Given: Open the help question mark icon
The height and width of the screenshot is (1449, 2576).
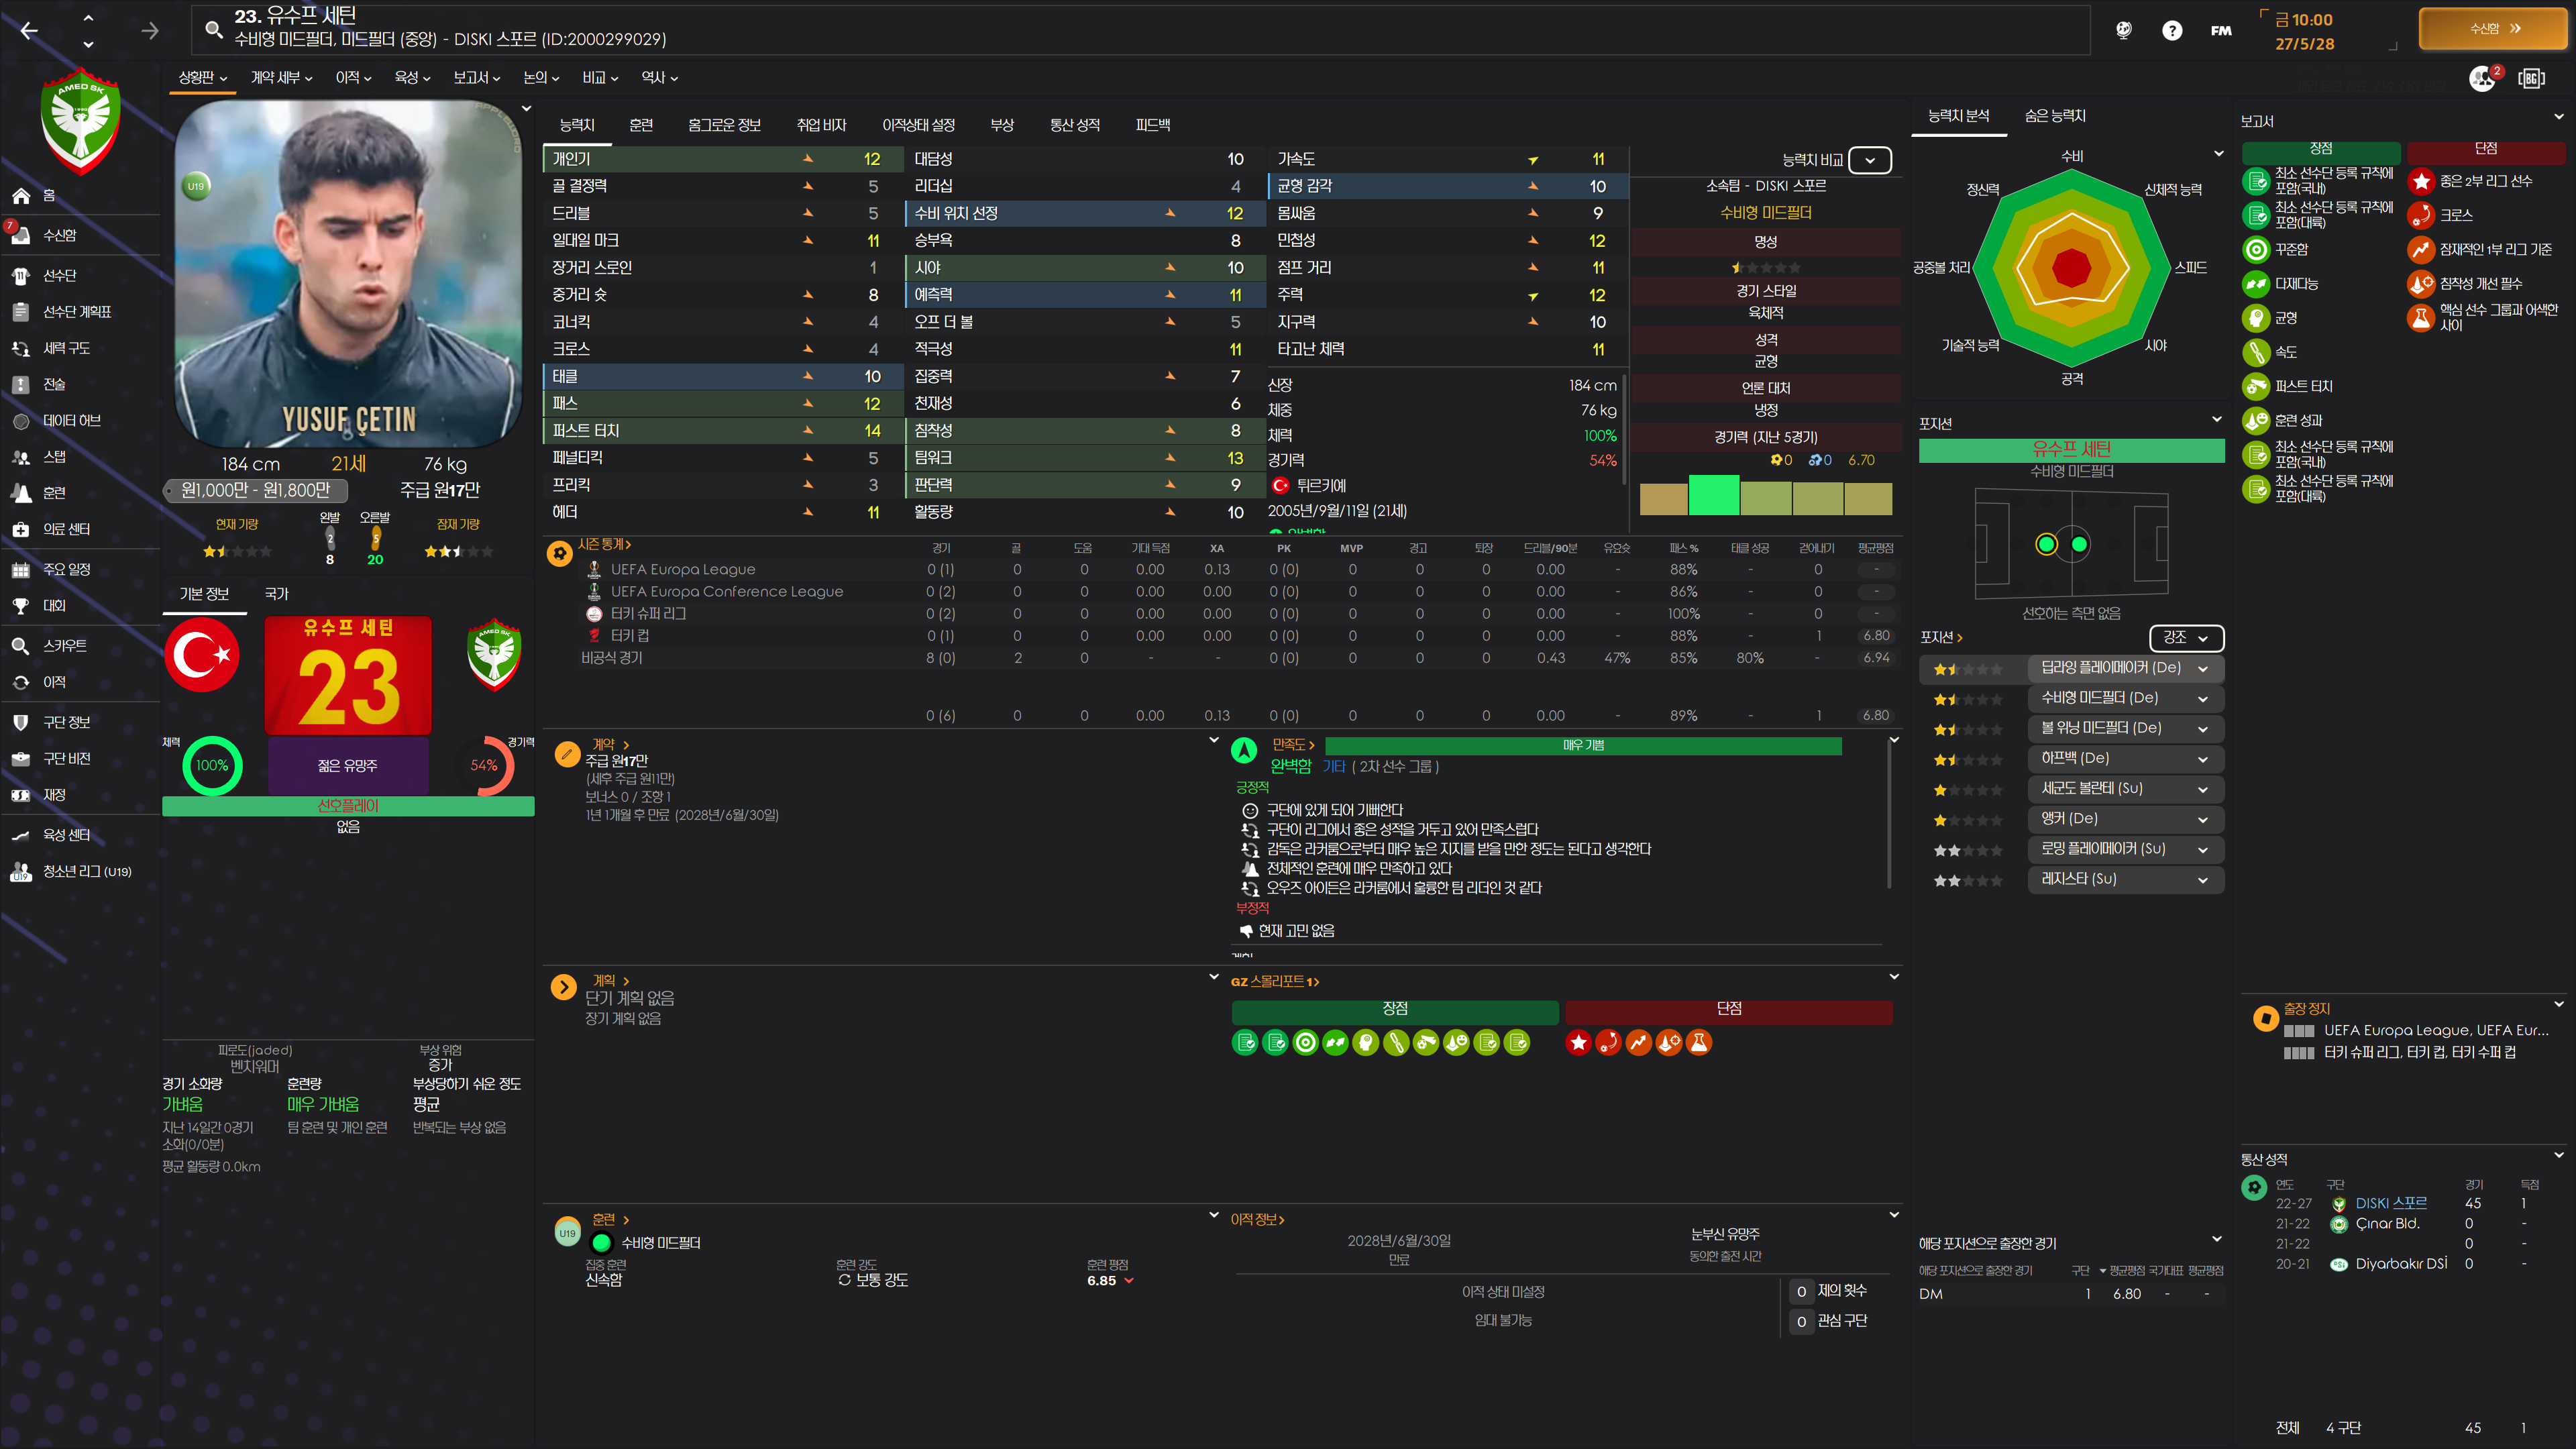Looking at the screenshot, I should point(2171,30).
